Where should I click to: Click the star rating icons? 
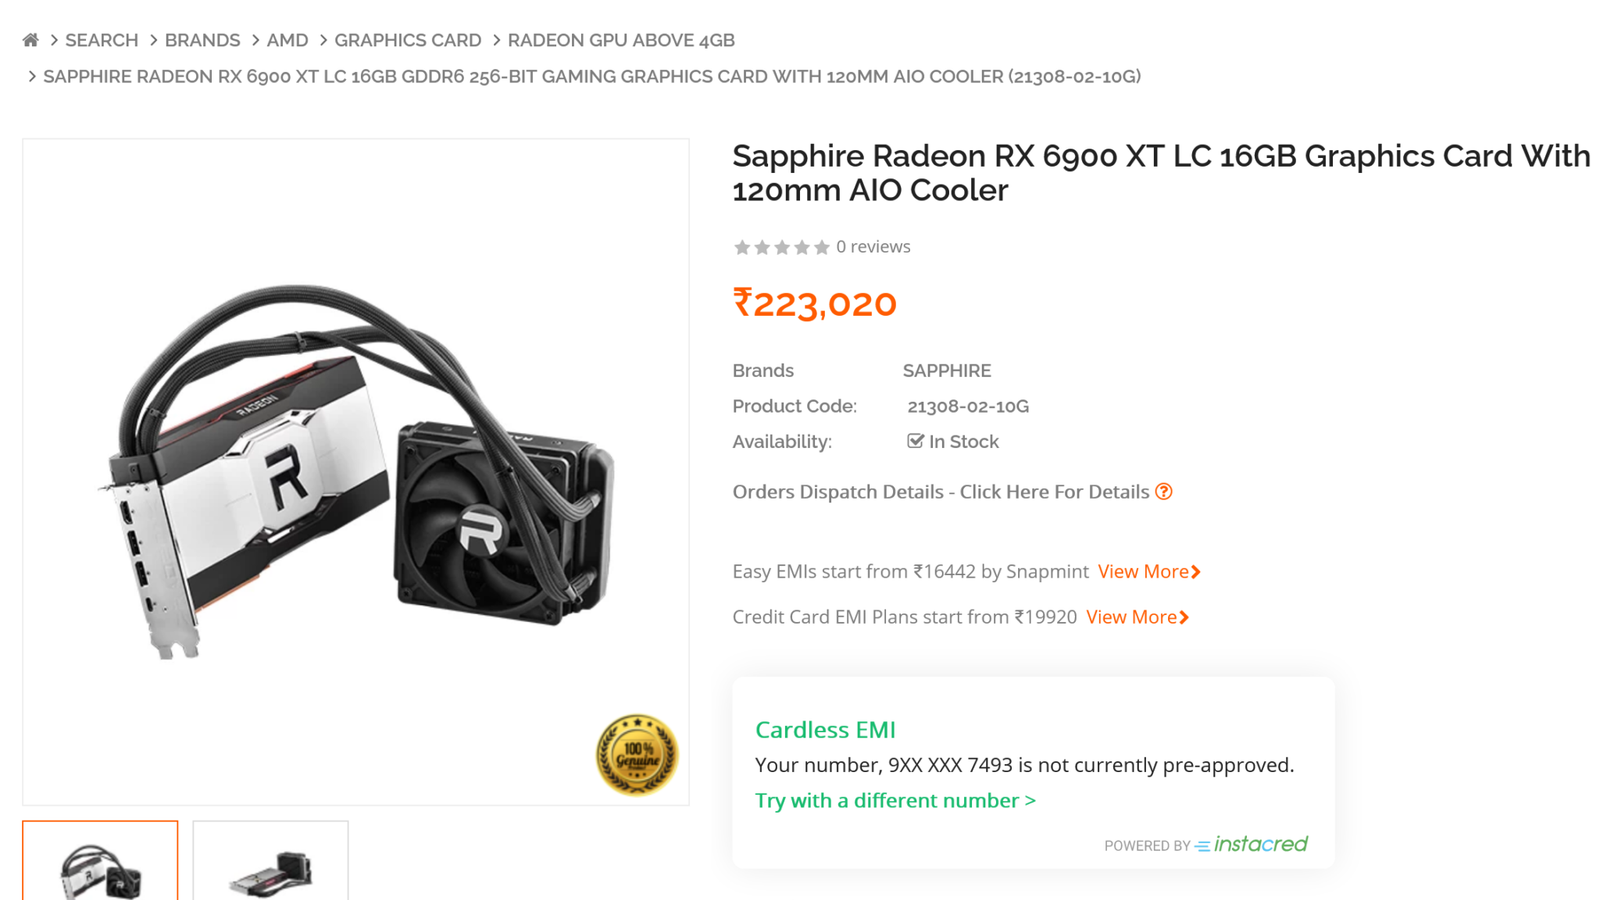click(x=781, y=247)
